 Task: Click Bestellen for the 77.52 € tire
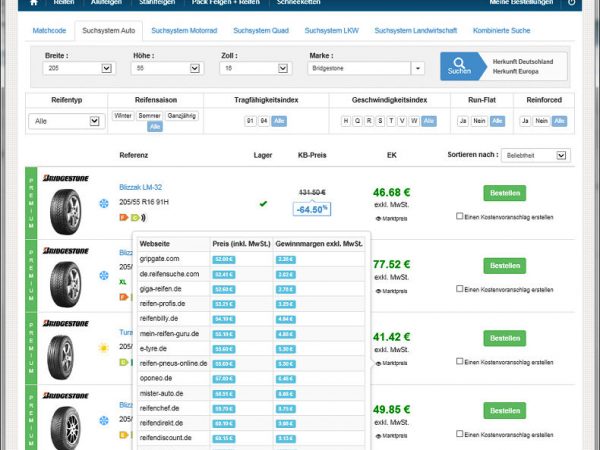click(505, 266)
